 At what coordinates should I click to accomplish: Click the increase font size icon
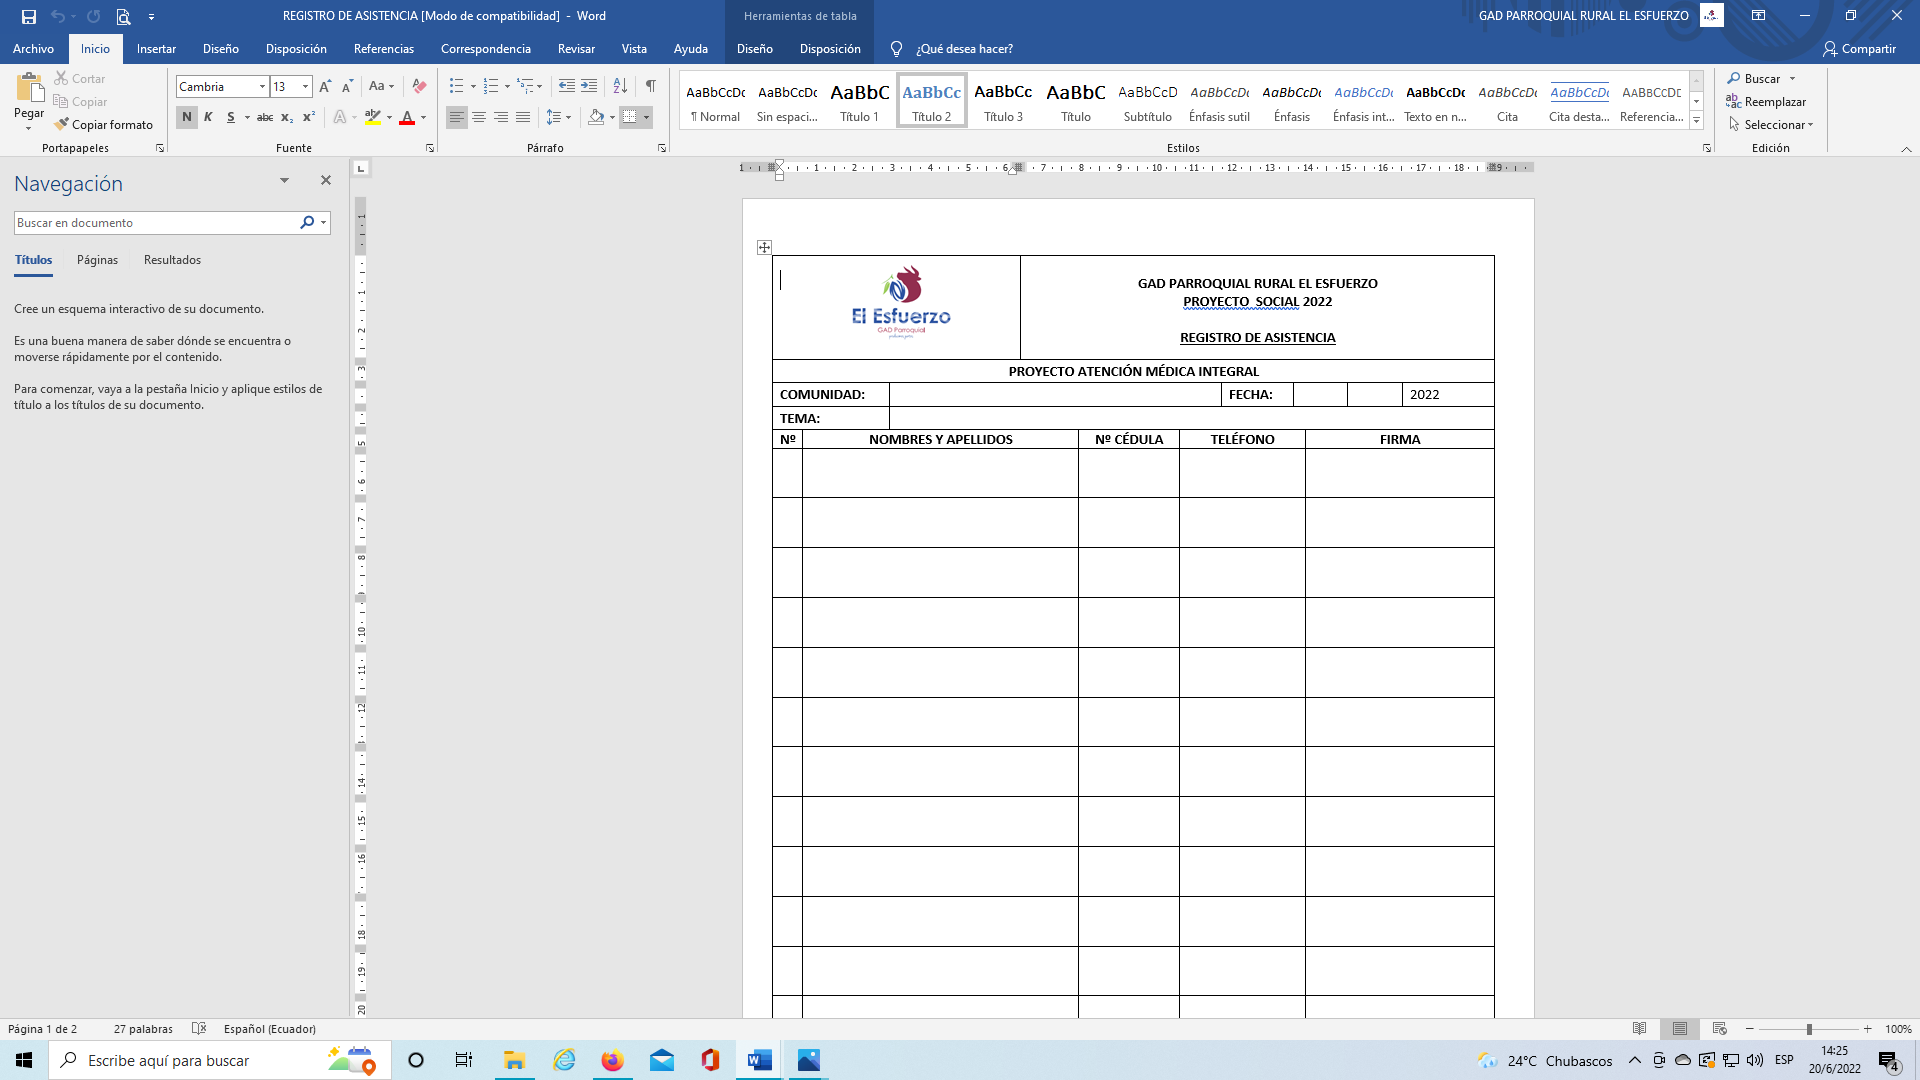325,87
